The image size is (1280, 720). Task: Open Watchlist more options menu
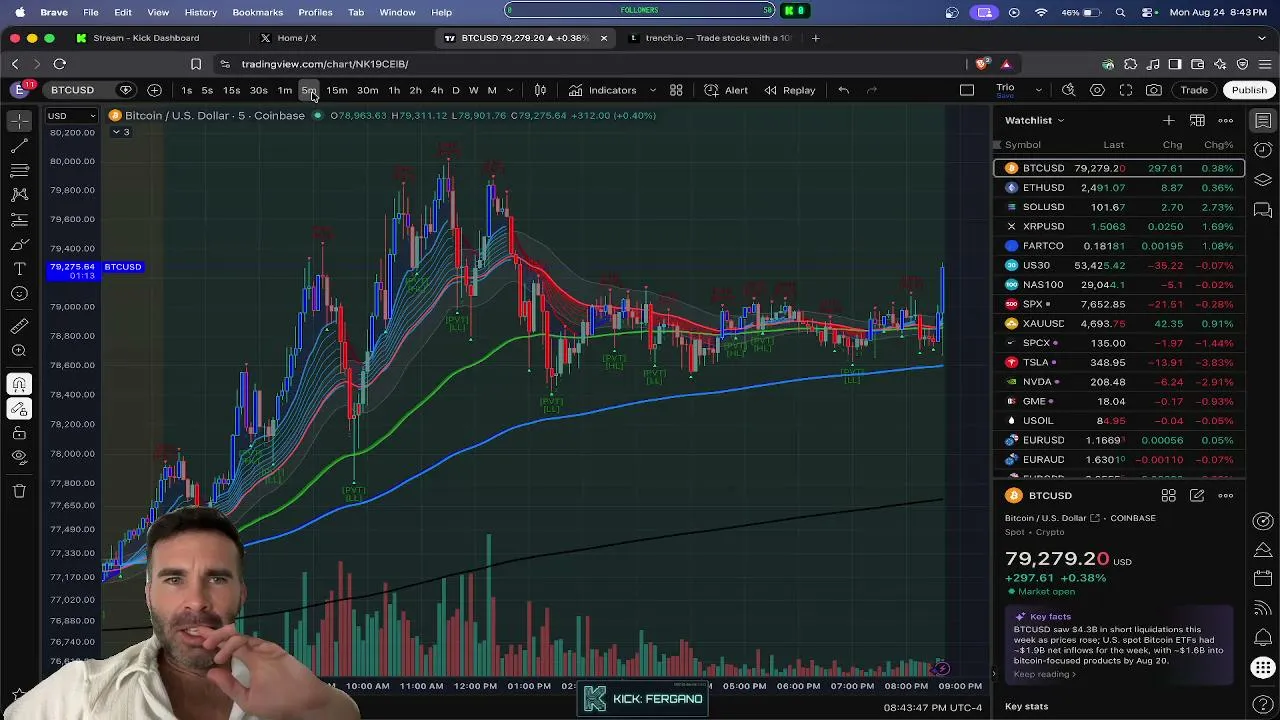click(x=1226, y=121)
